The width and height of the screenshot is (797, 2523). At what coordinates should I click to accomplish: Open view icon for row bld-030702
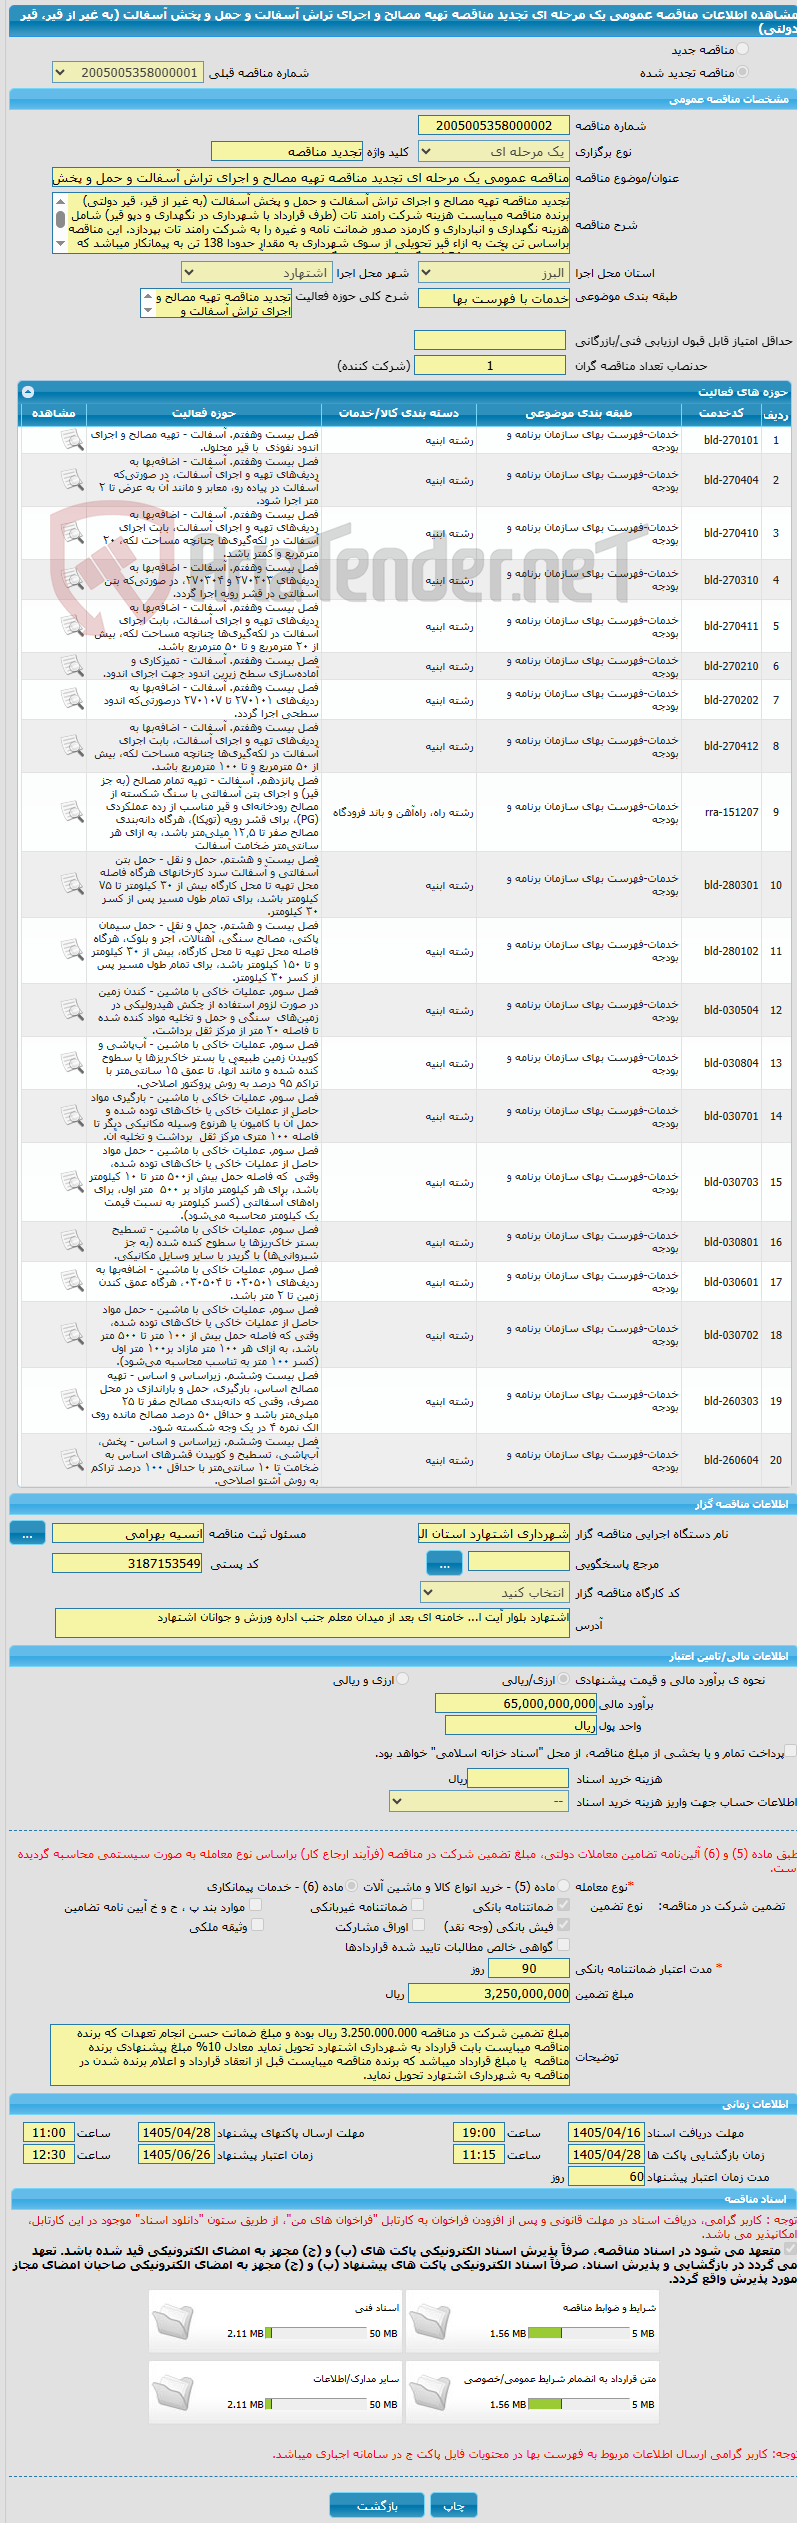71,1335
